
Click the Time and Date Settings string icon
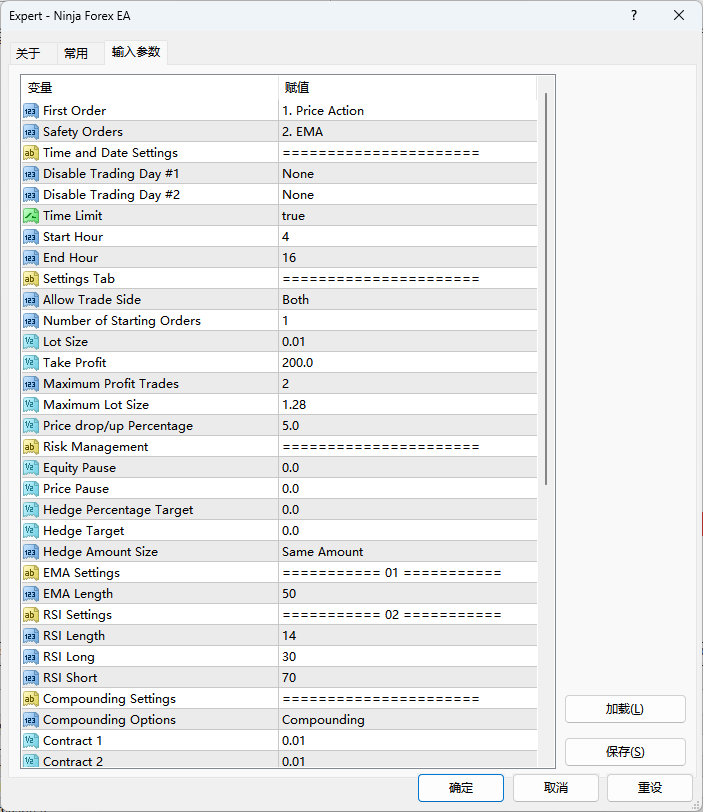coord(31,153)
